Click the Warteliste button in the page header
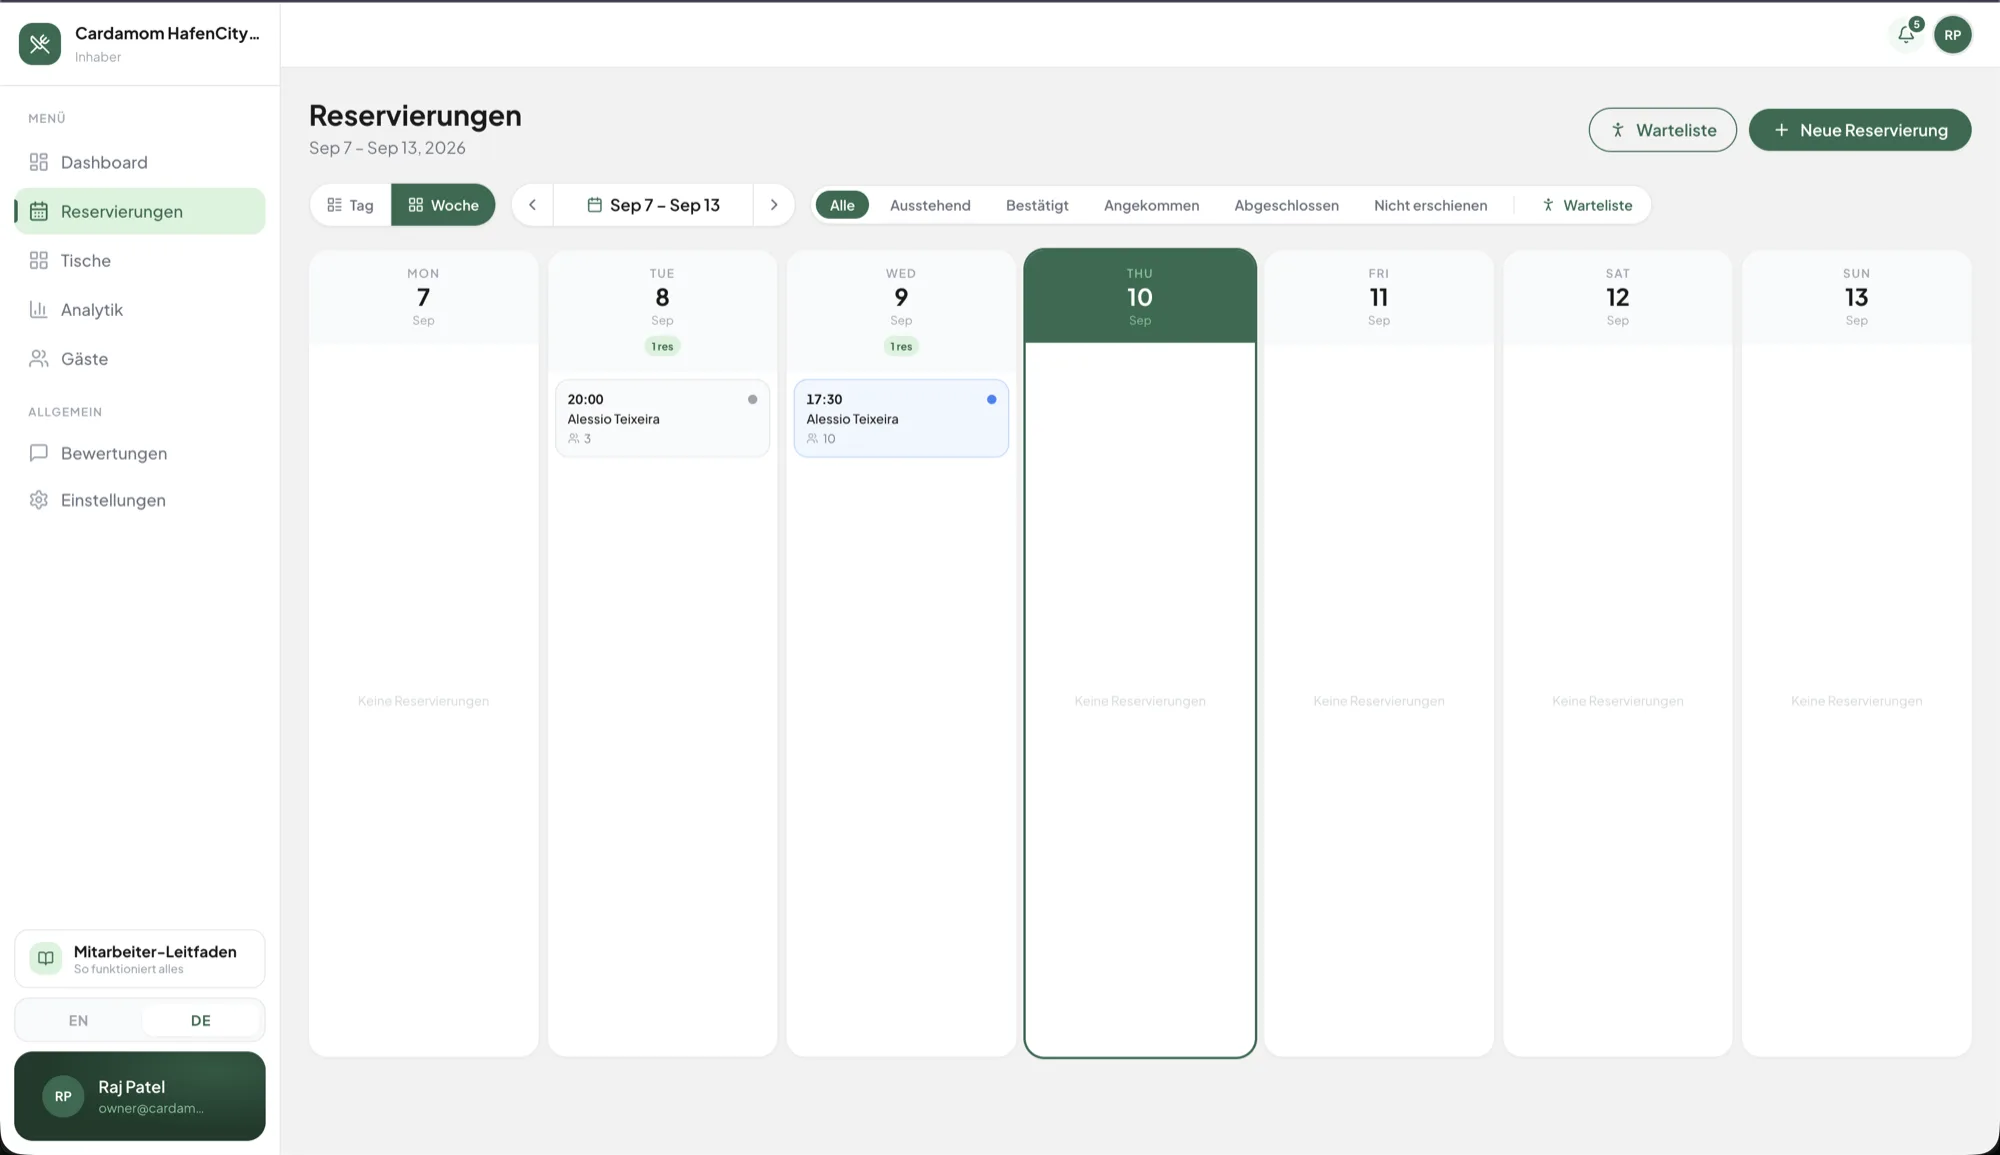2000x1155 pixels. tap(1662, 130)
